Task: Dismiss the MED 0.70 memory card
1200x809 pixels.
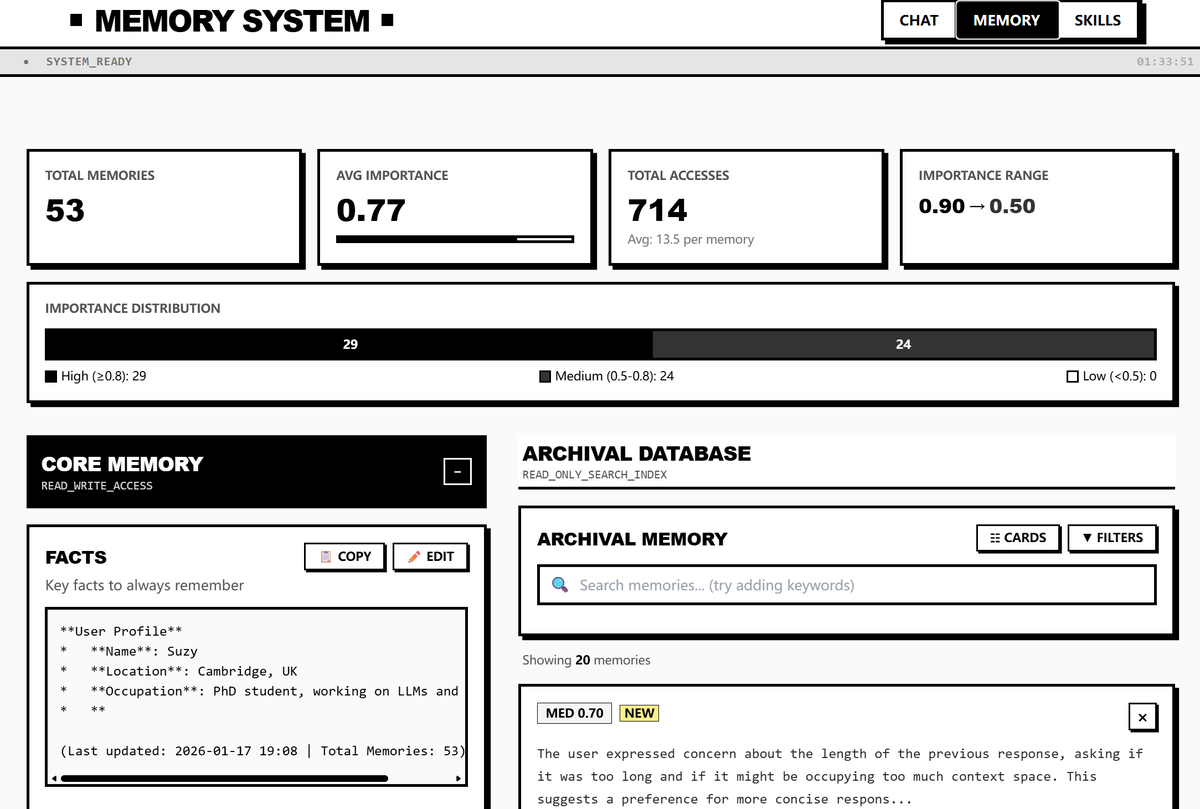Action: tap(1142, 717)
